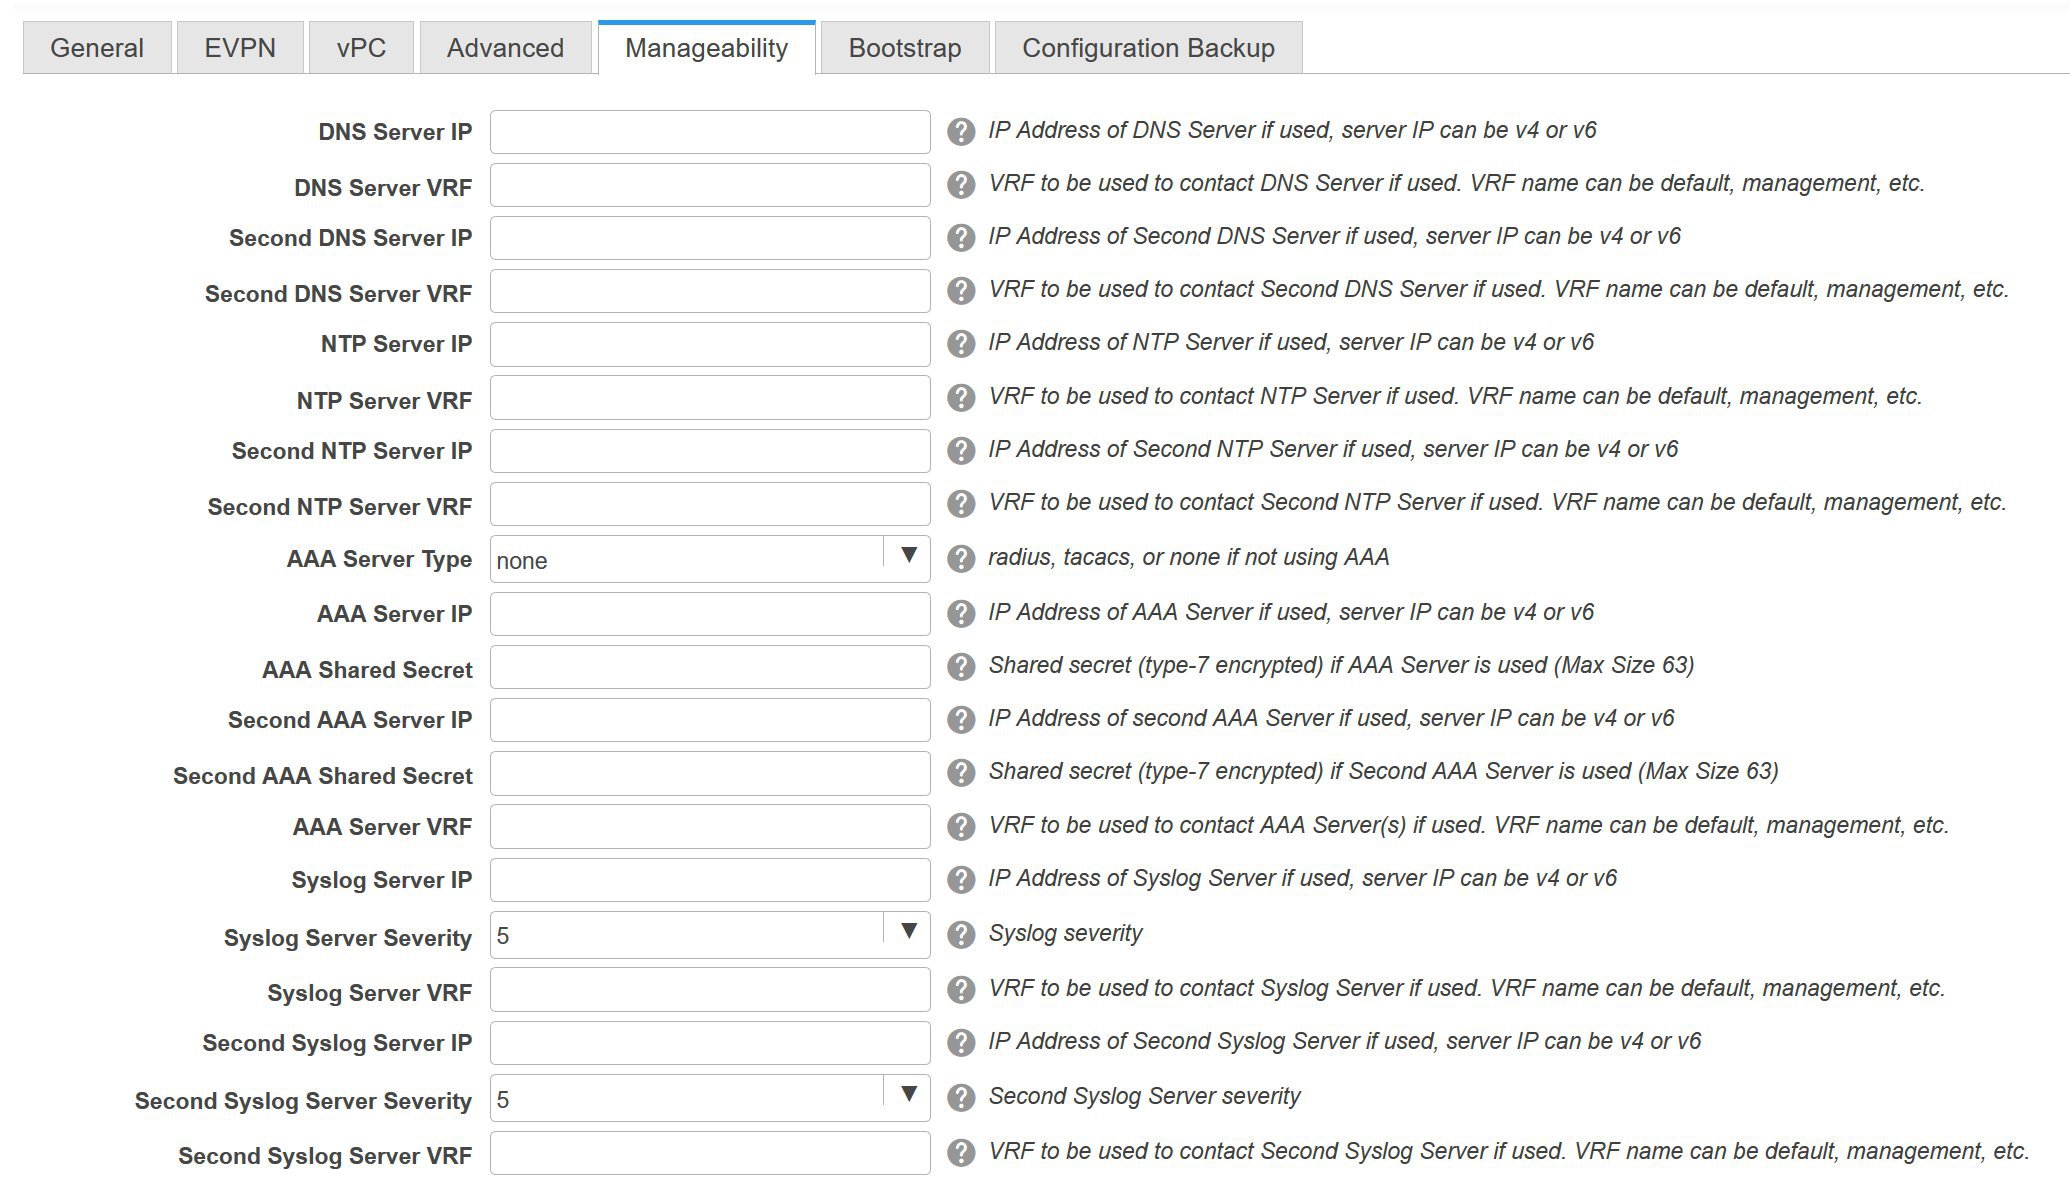Click help icon for AAA Server Type
The width and height of the screenshot is (2070, 1188).
pyautogui.click(x=960, y=559)
